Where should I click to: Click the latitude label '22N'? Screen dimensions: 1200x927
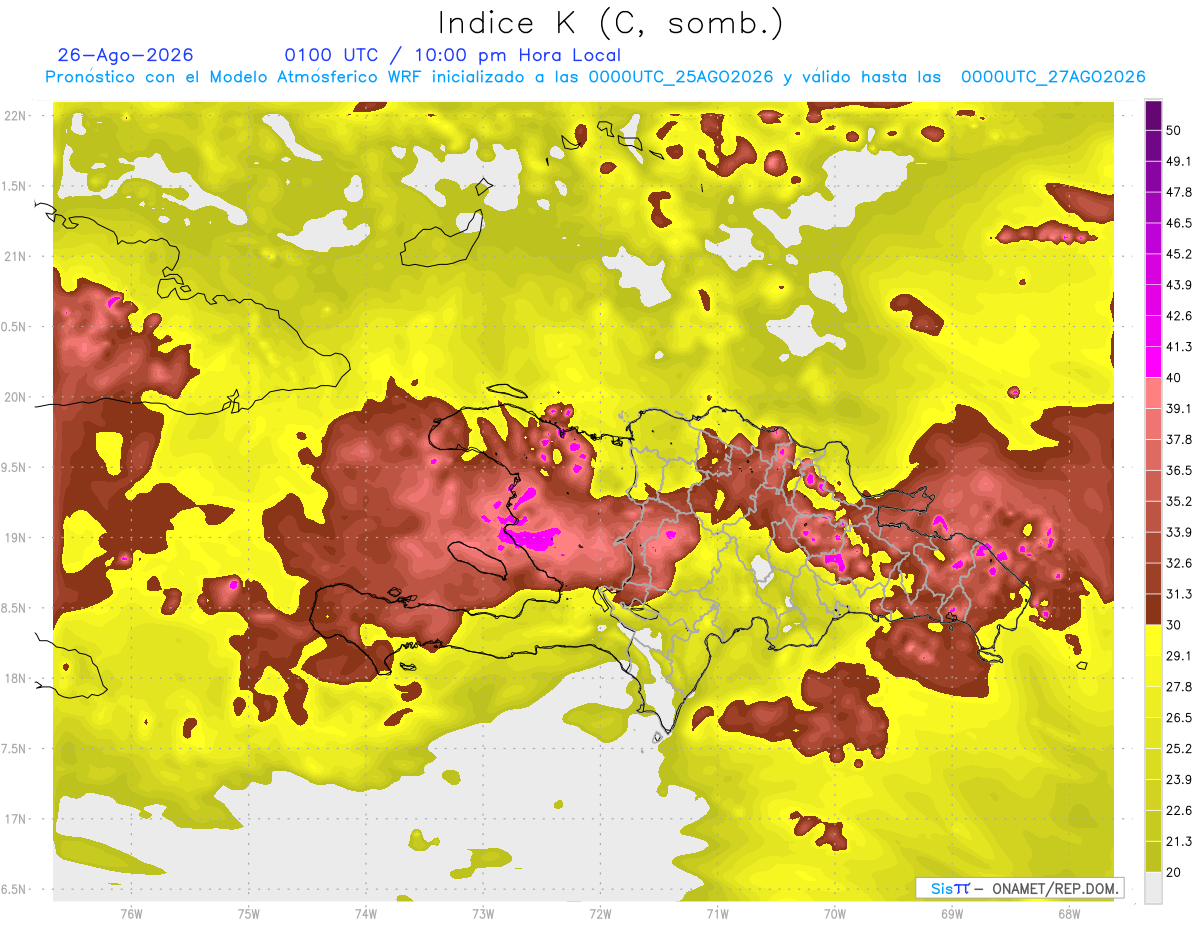17,116
